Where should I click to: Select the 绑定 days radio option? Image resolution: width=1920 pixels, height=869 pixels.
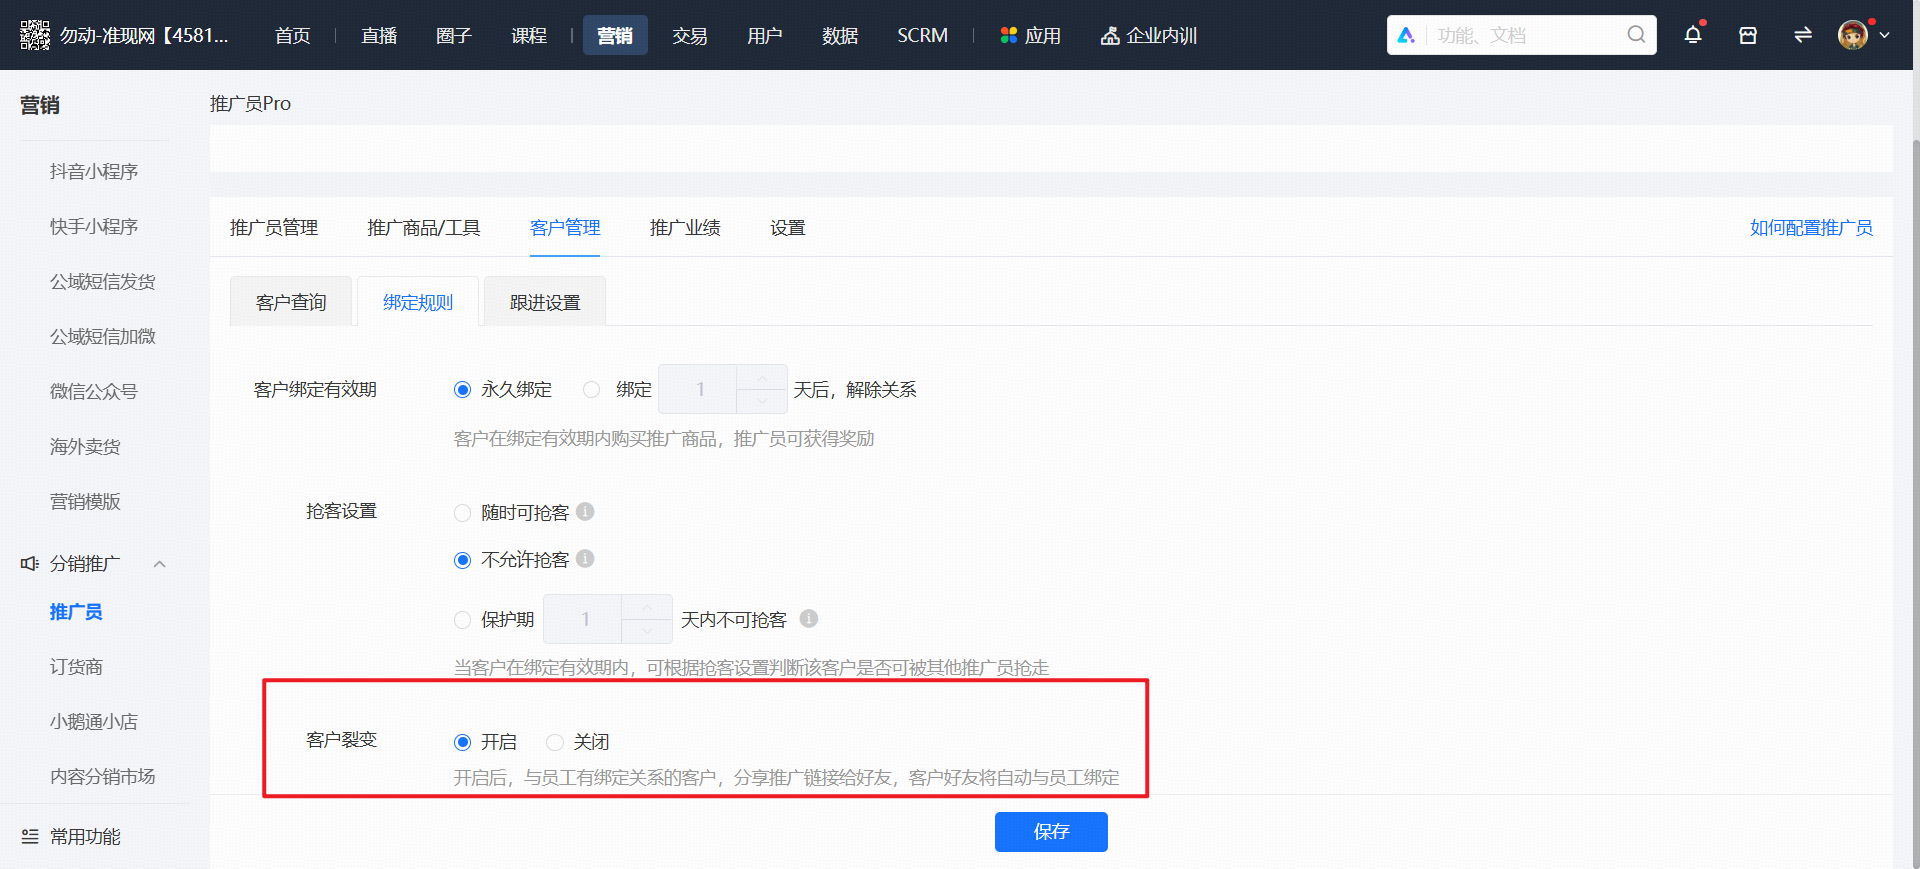(x=592, y=390)
